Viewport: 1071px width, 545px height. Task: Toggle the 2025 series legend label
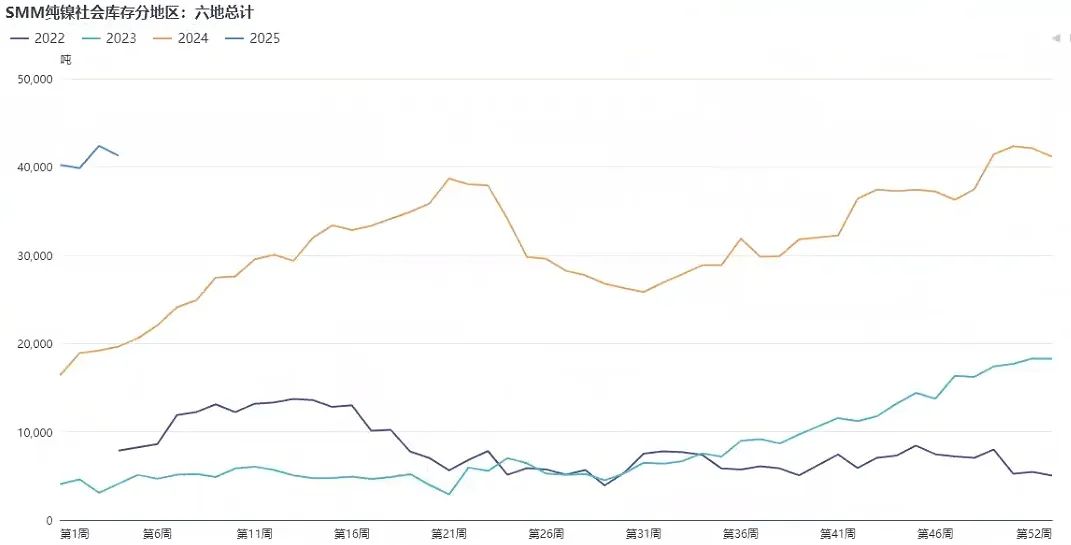tap(265, 39)
